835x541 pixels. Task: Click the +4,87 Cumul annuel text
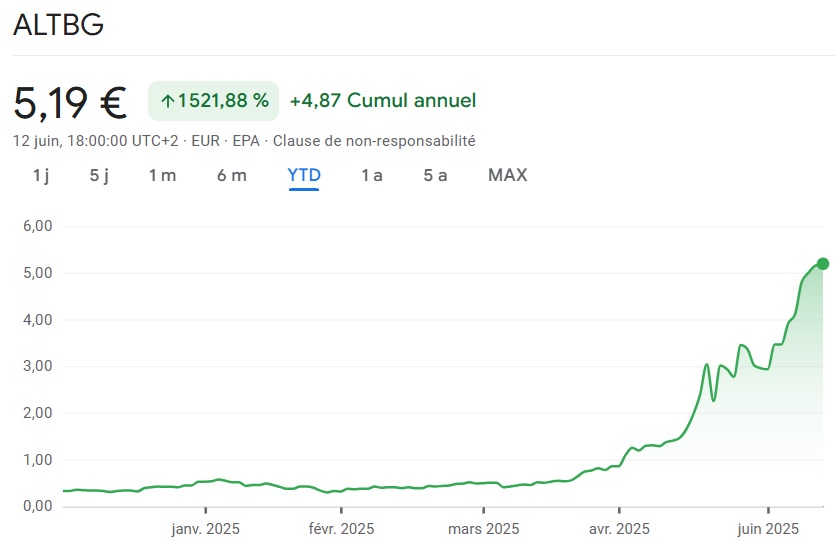tap(383, 101)
